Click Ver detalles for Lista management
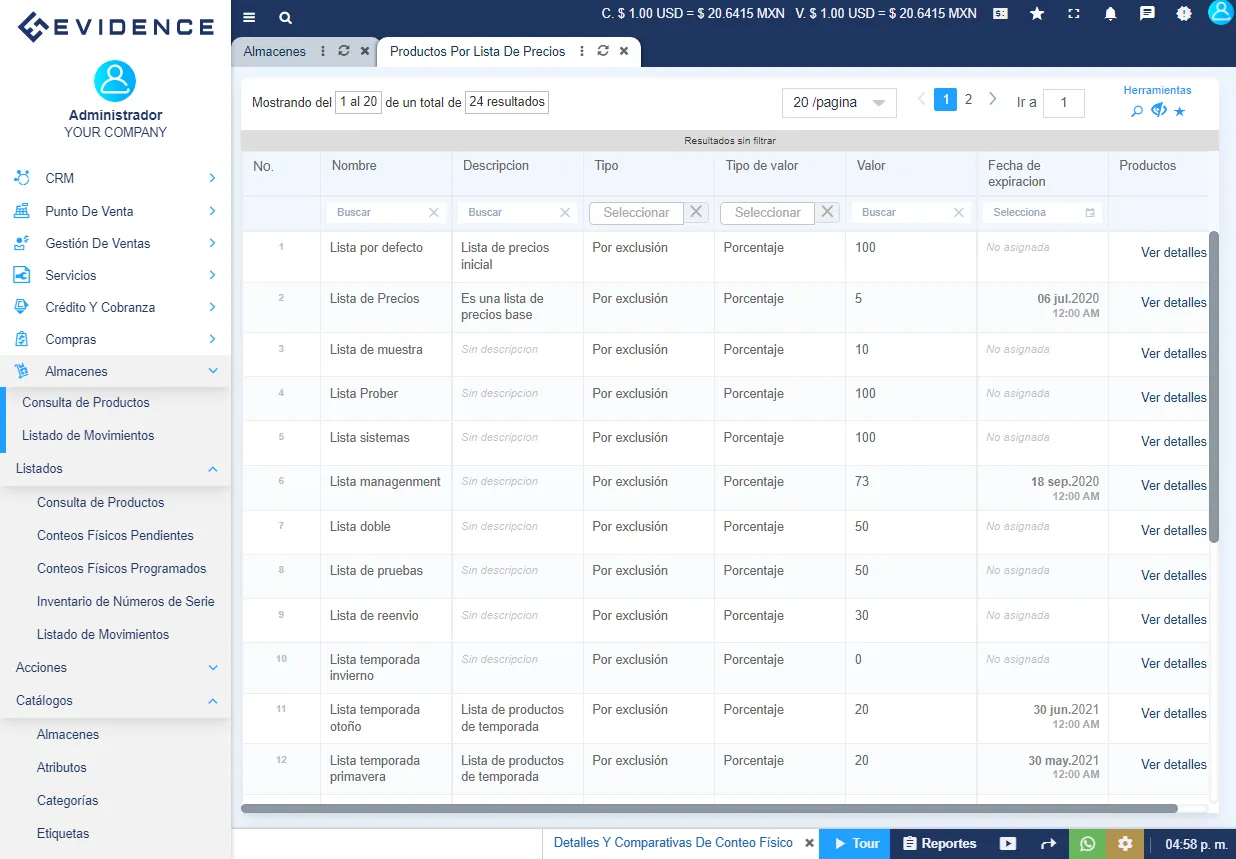The height and width of the screenshot is (859, 1236). [x=1173, y=486]
